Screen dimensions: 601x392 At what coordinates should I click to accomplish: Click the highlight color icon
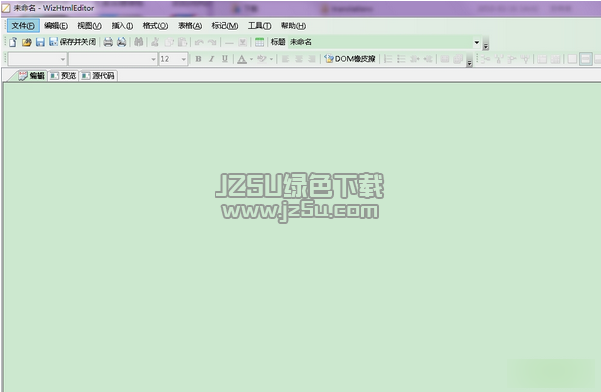coord(262,59)
